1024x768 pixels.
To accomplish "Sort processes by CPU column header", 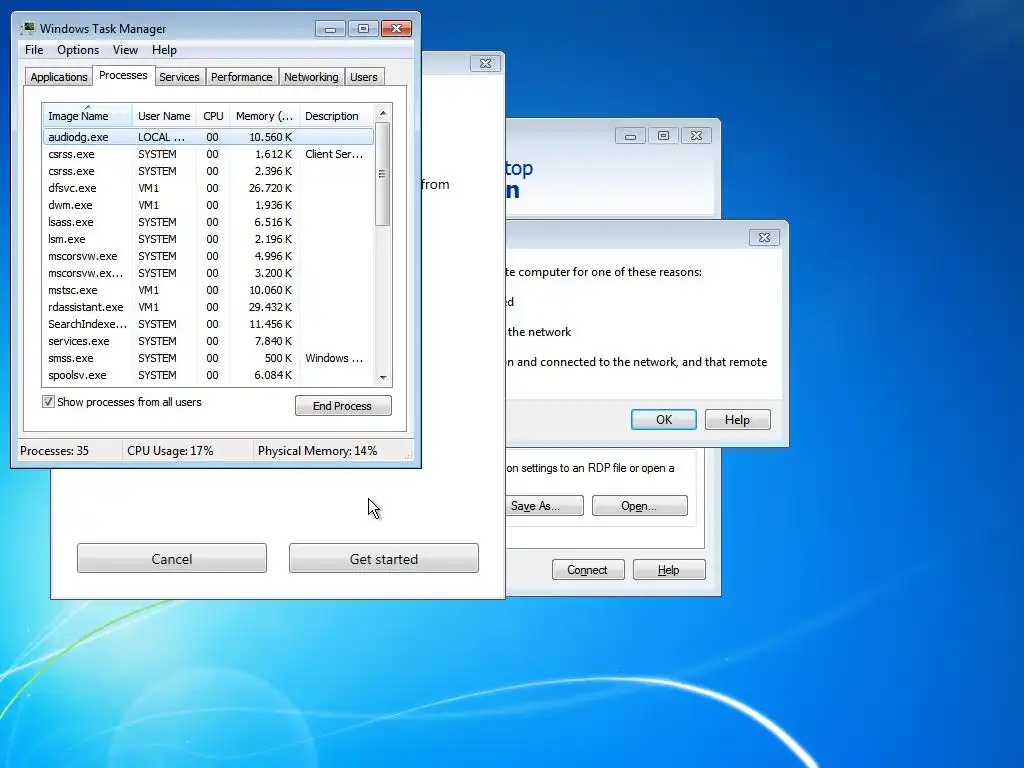I will [213, 116].
